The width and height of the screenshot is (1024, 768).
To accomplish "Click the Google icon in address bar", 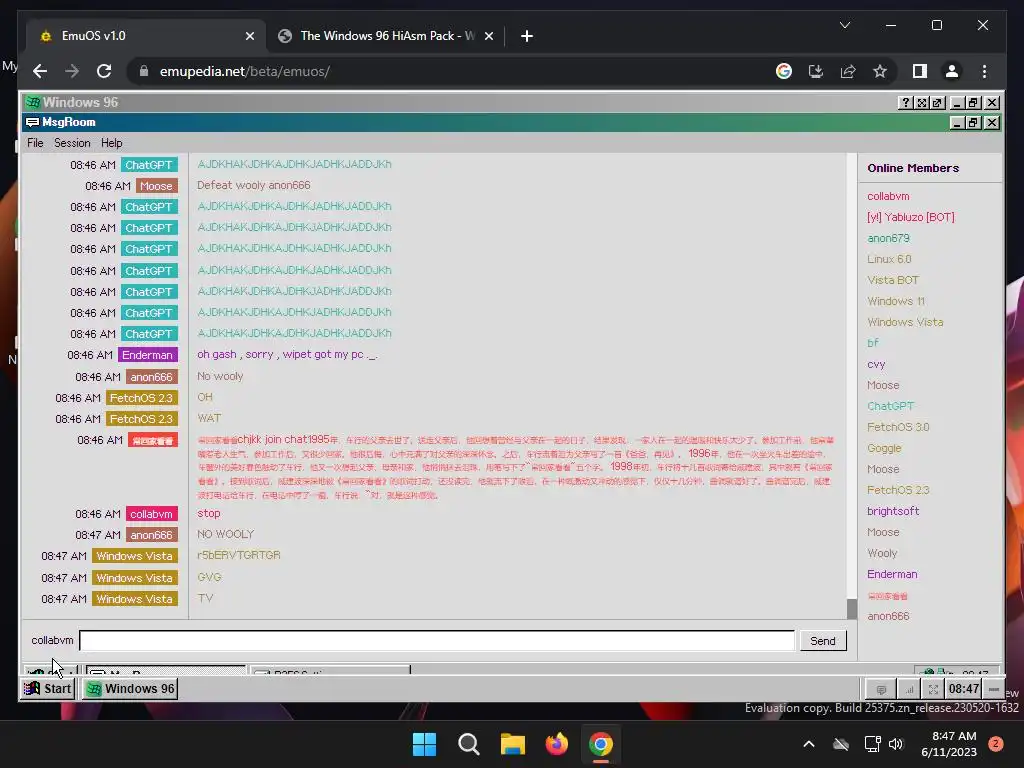I will coord(784,71).
